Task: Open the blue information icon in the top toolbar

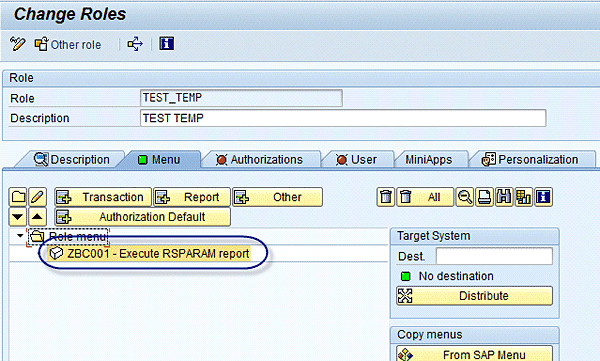Action: coord(166,44)
